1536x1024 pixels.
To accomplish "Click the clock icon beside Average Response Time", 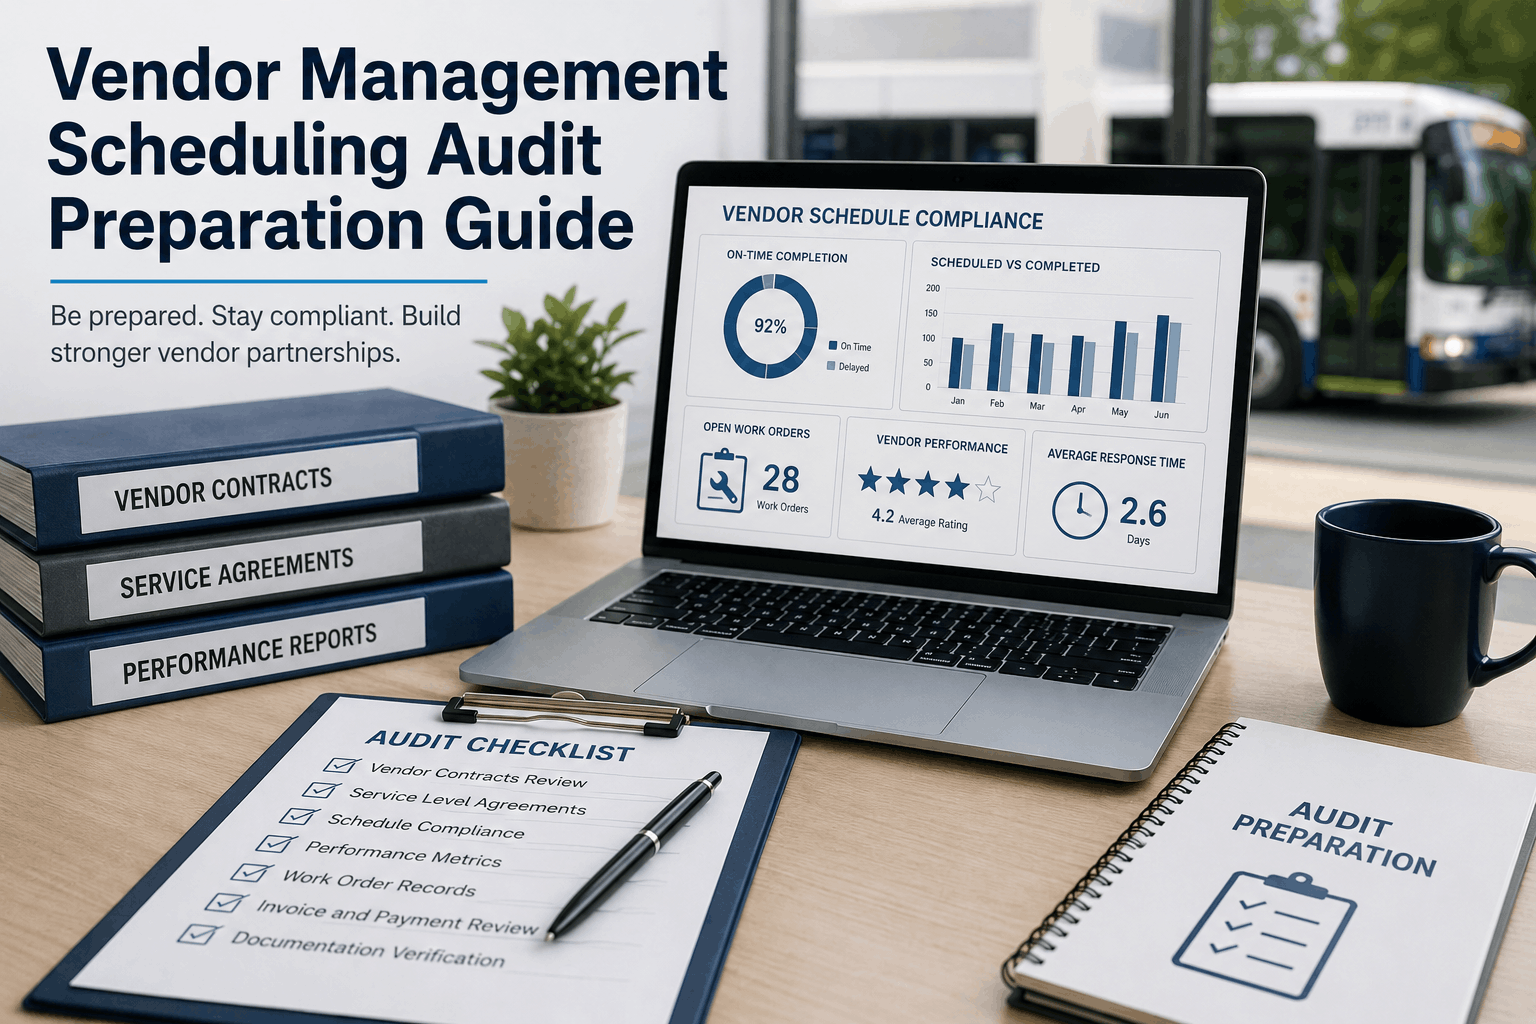I will (1079, 511).
